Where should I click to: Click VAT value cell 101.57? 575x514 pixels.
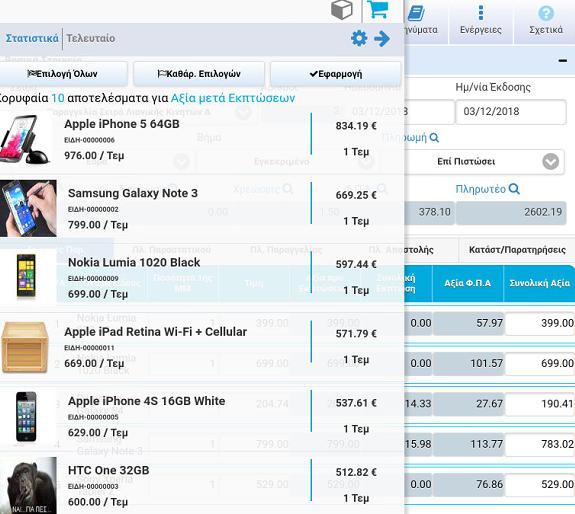point(469,364)
